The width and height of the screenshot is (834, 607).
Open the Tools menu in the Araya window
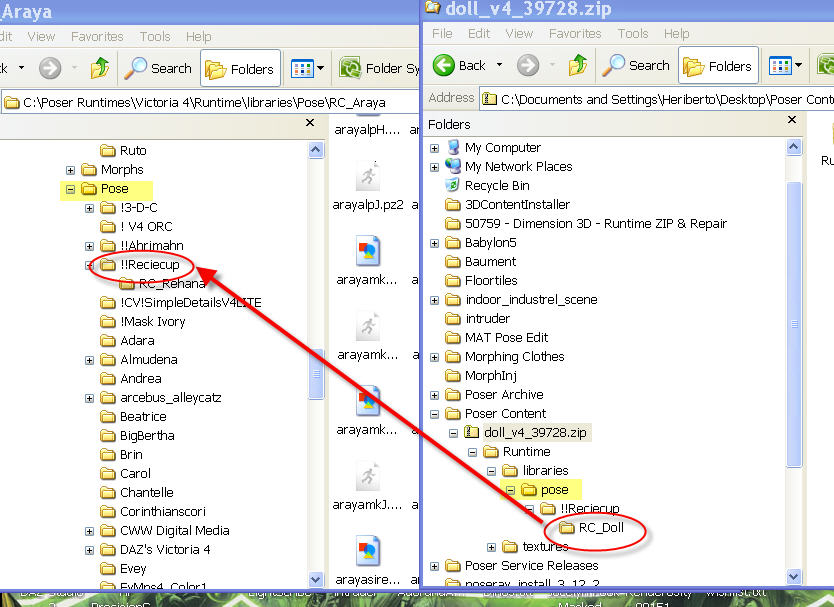(155, 36)
